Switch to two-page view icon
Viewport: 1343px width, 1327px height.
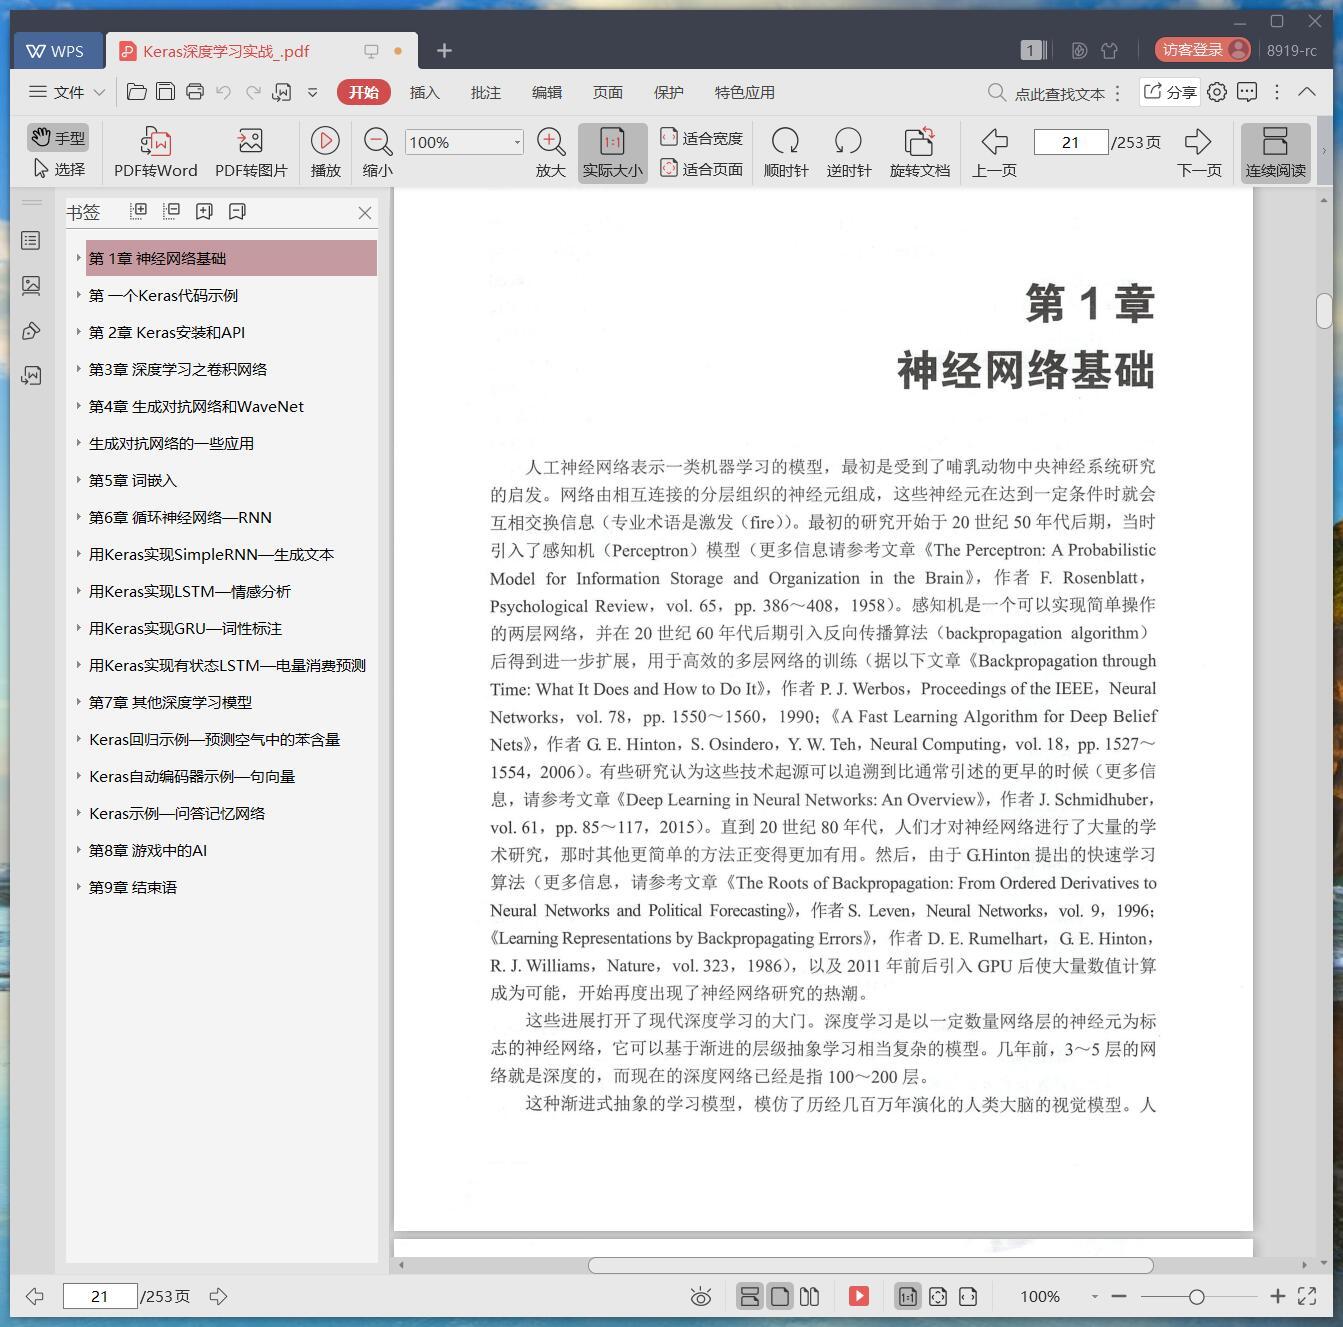810,1297
